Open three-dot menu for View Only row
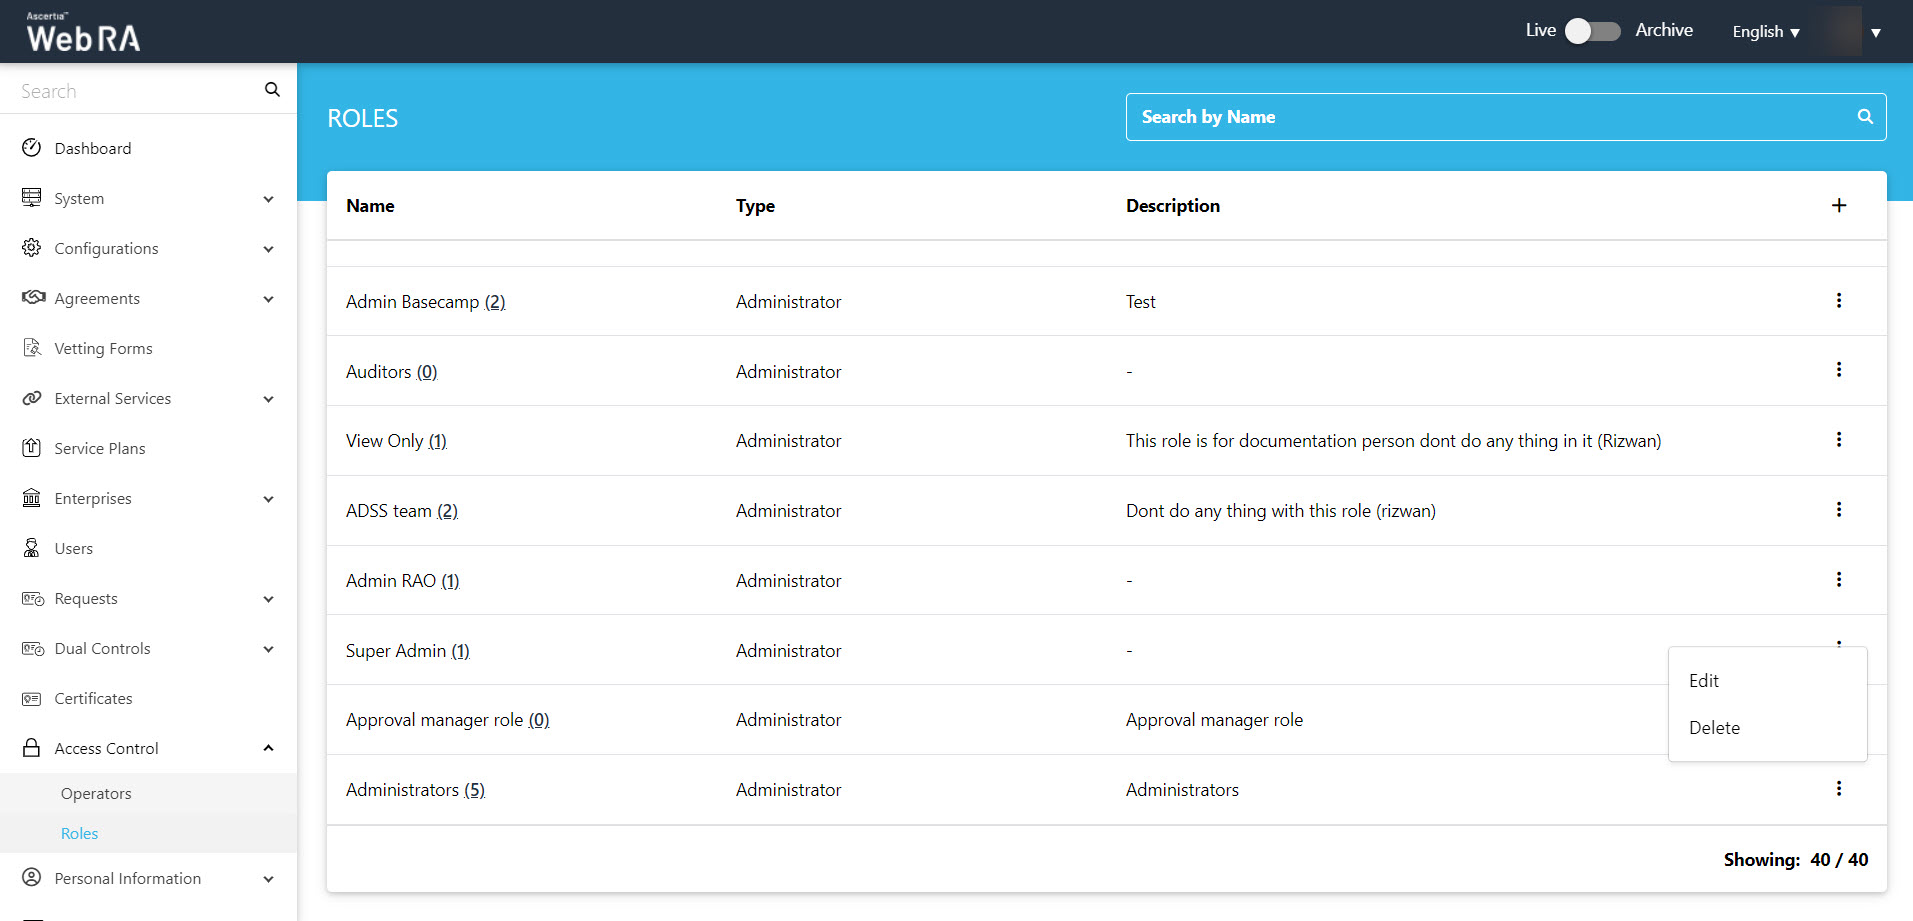 point(1838,440)
